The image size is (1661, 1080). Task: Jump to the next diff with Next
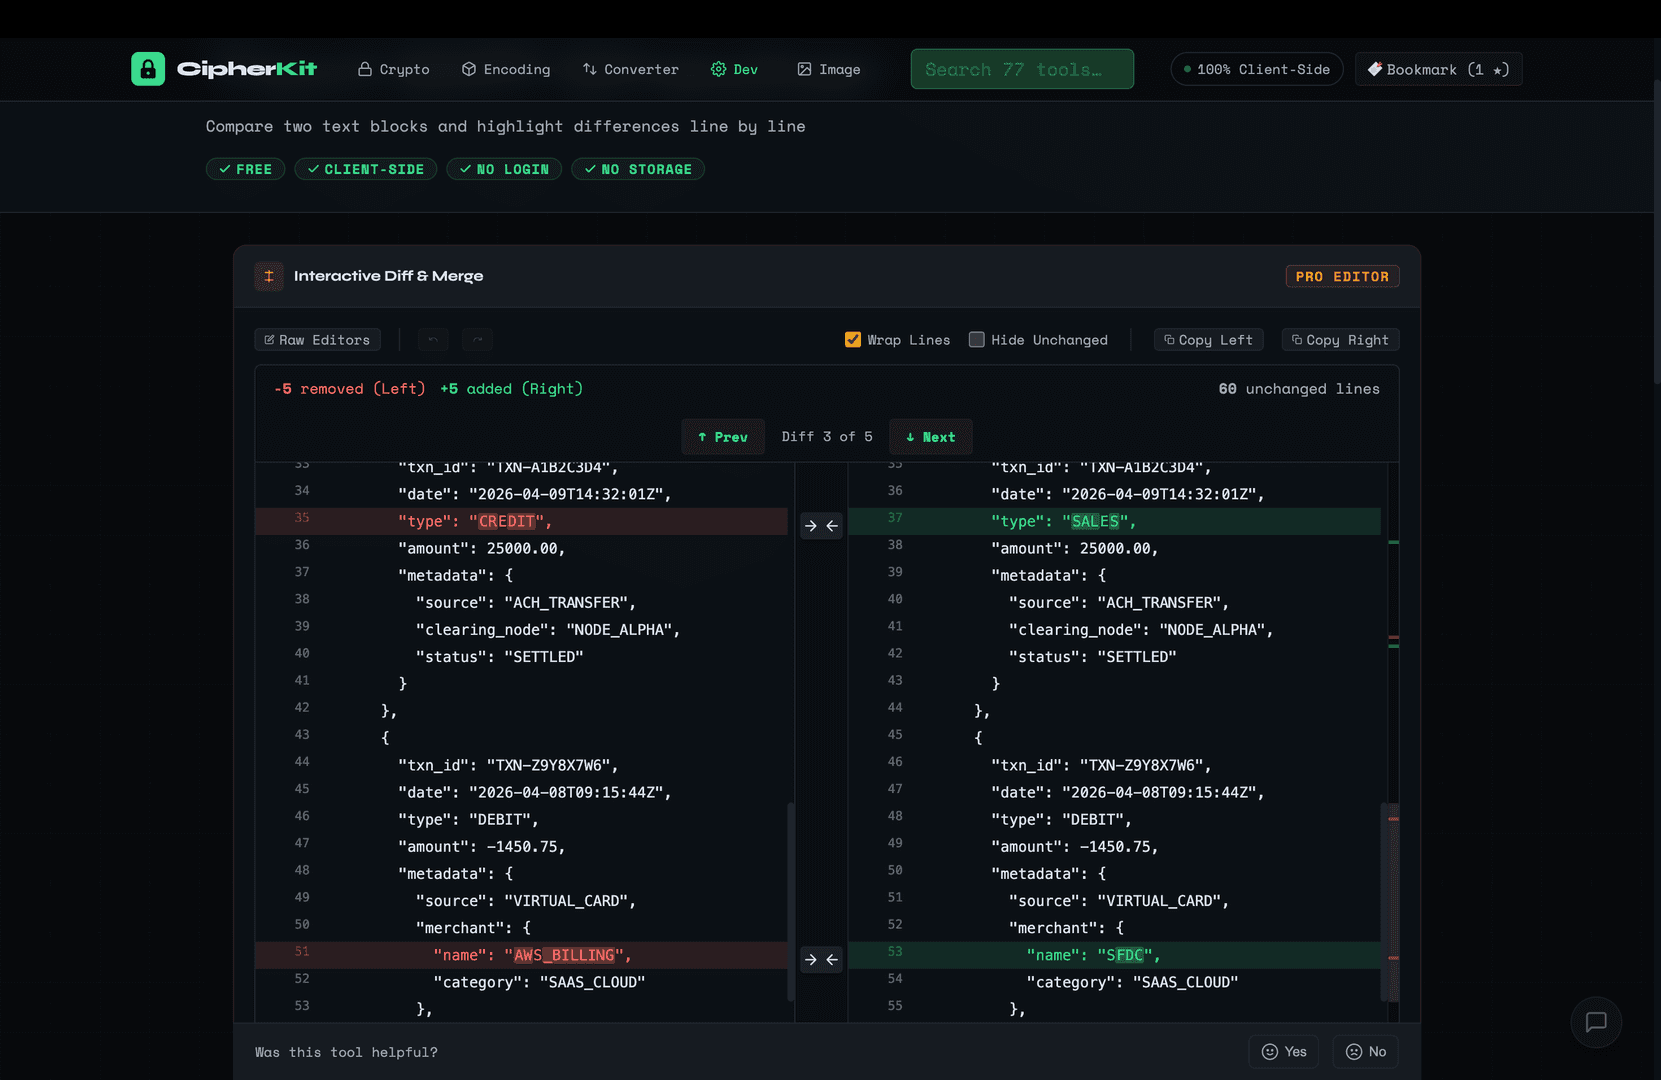point(931,437)
